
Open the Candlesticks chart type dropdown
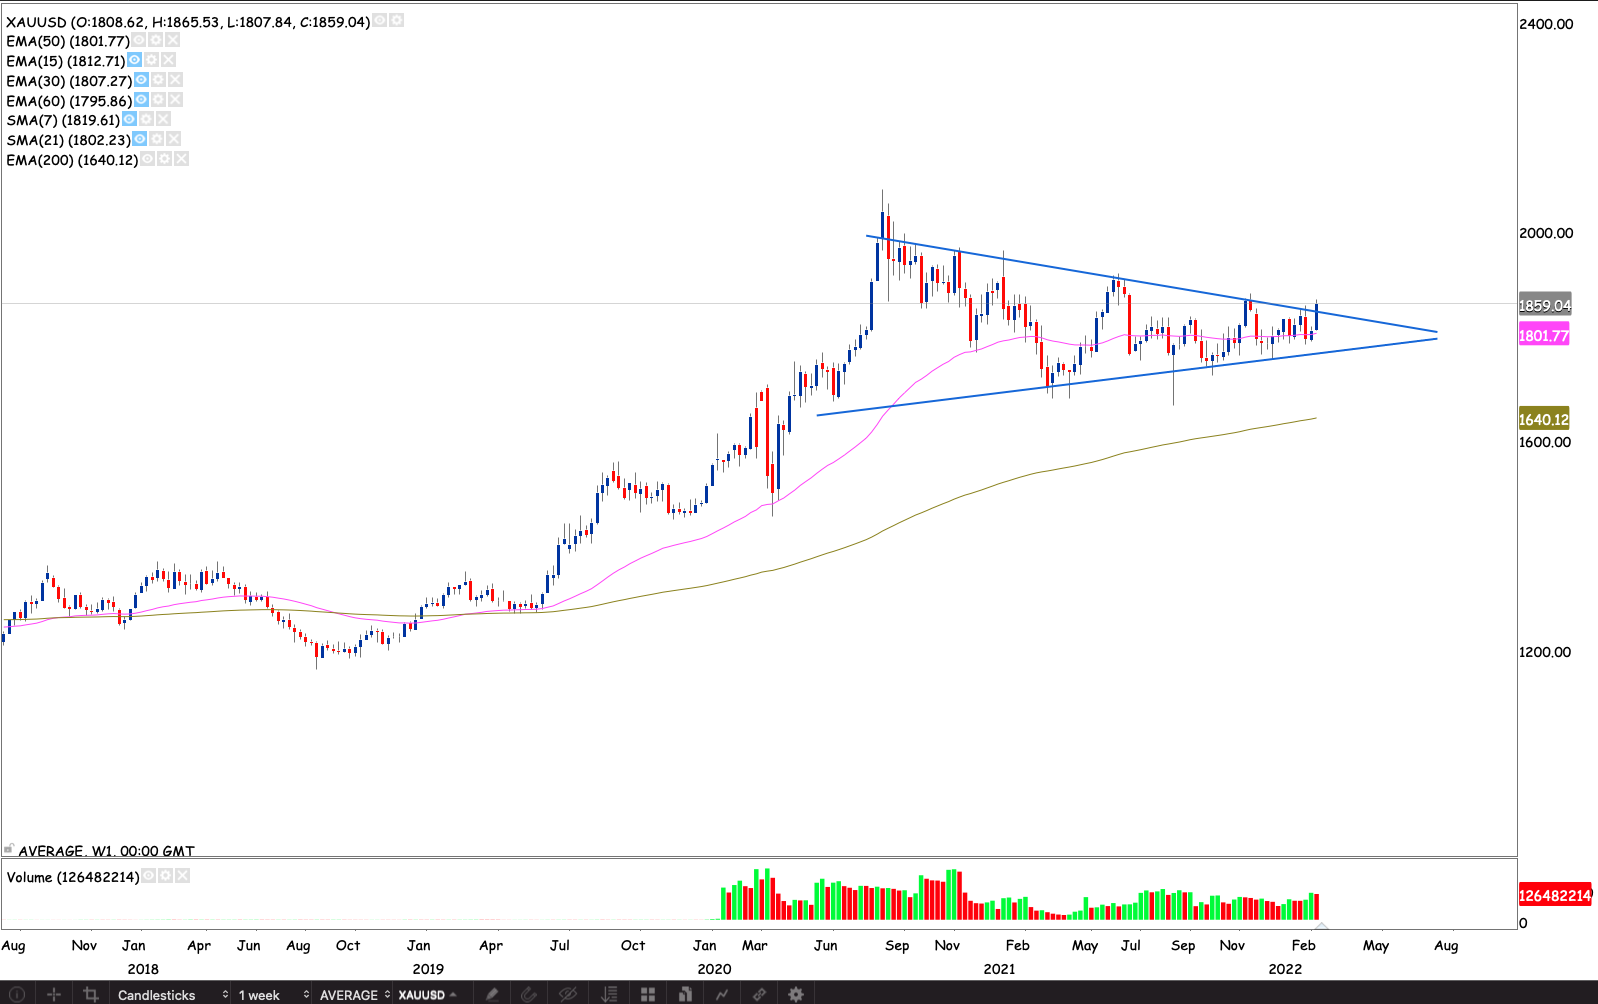pyautogui.click(x=172, y=994)
